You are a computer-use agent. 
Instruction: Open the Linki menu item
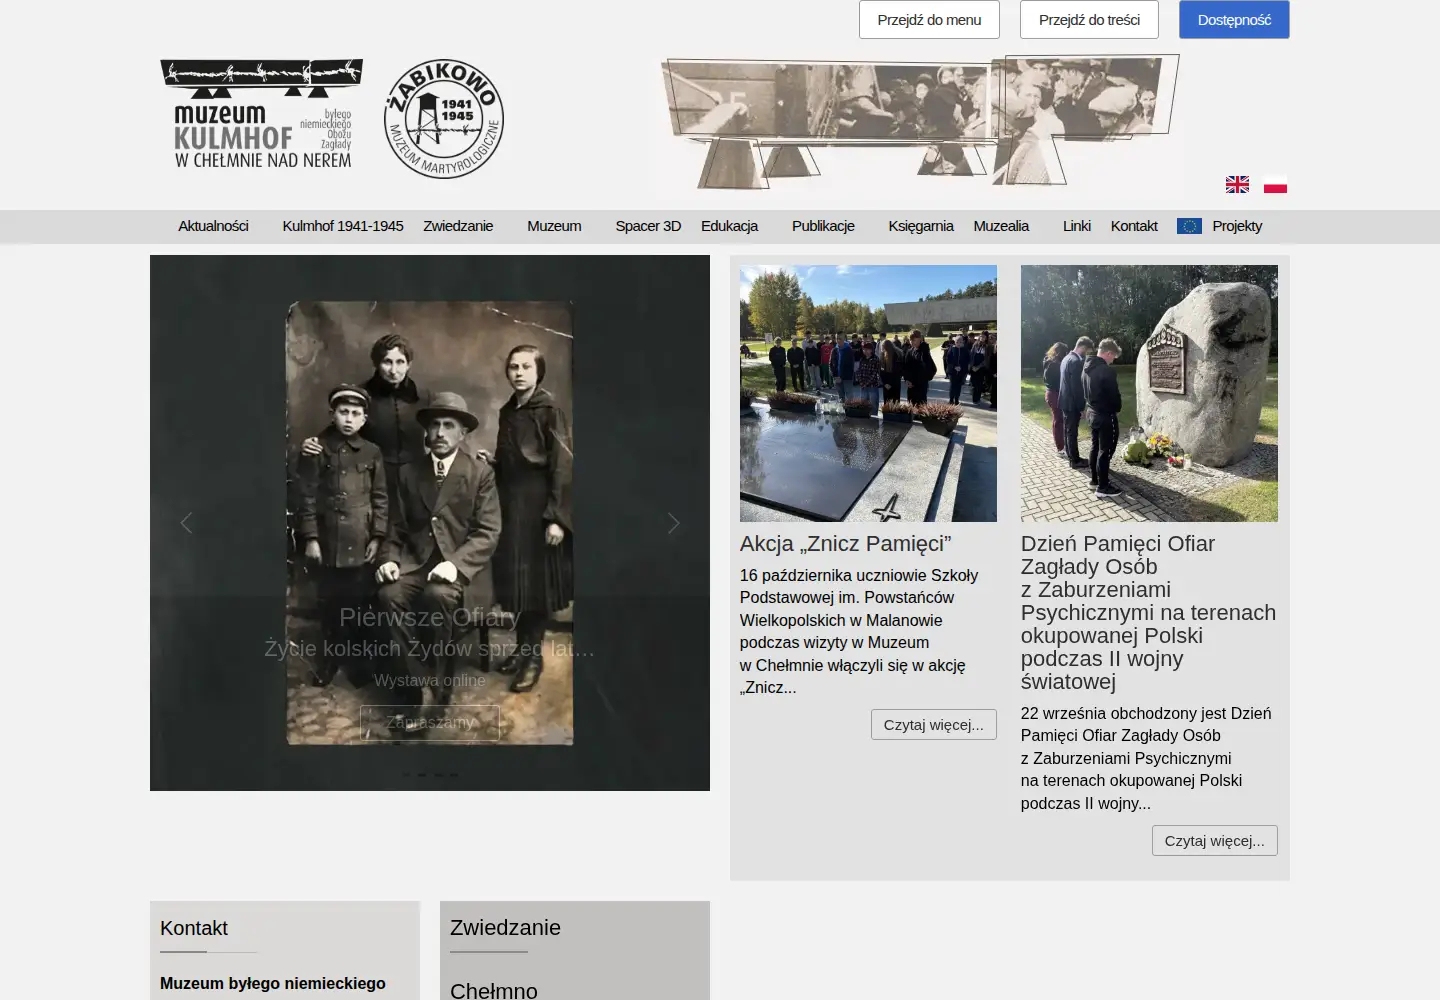(x=1077, y=226)
